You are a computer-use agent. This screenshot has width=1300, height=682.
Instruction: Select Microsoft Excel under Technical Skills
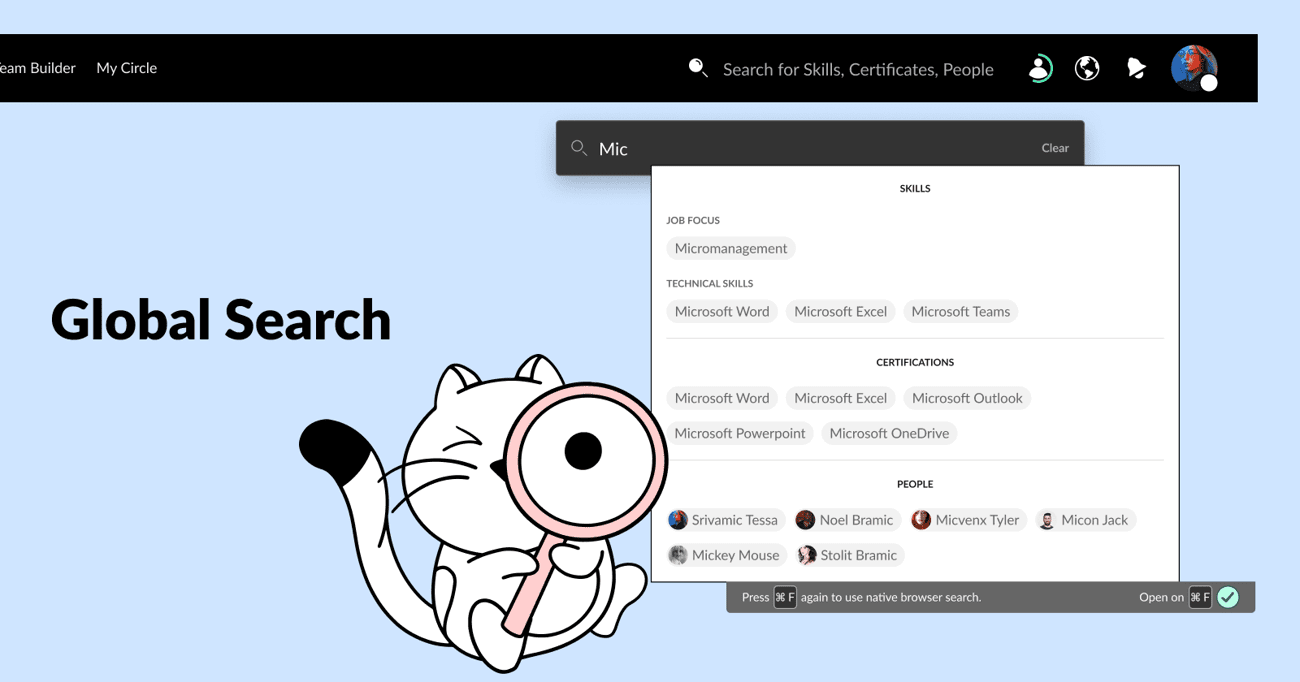(x=841, y=311)
